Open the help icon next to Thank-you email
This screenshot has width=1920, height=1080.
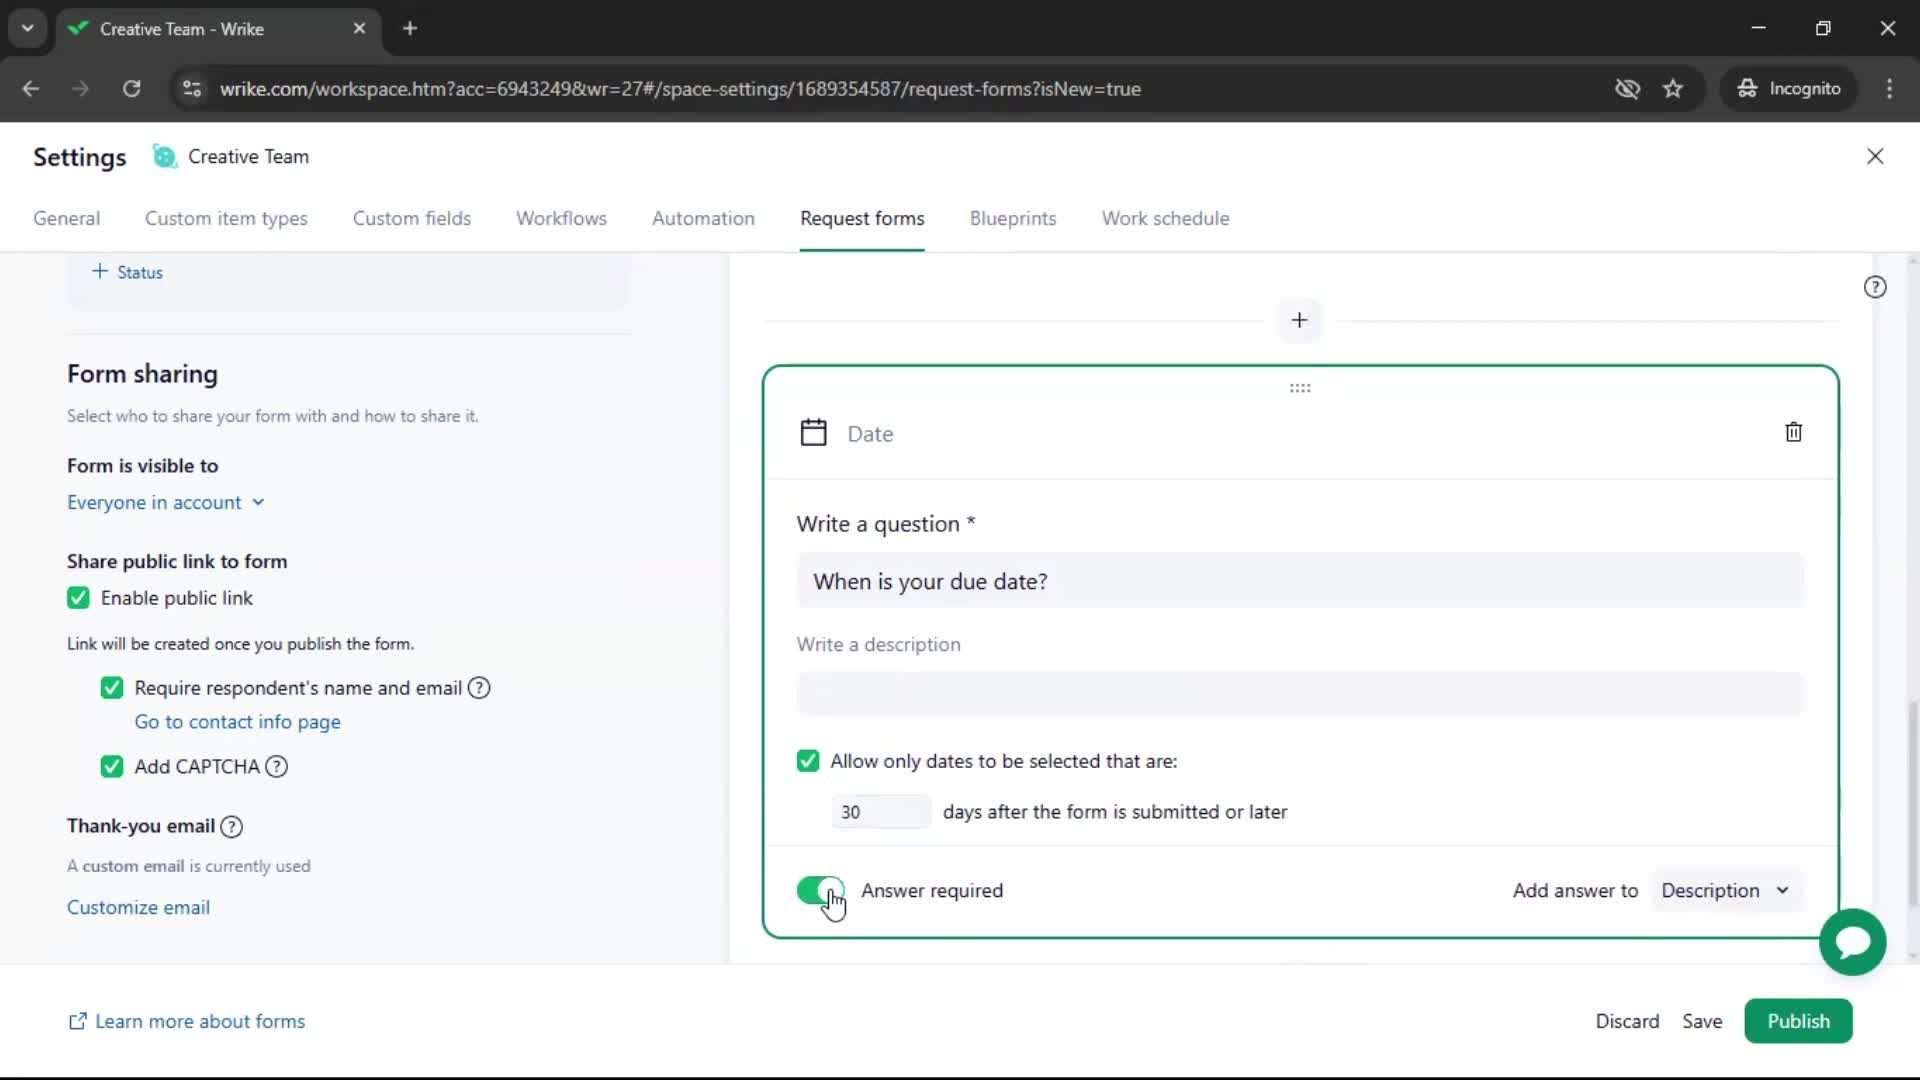(x=231, y=826)
